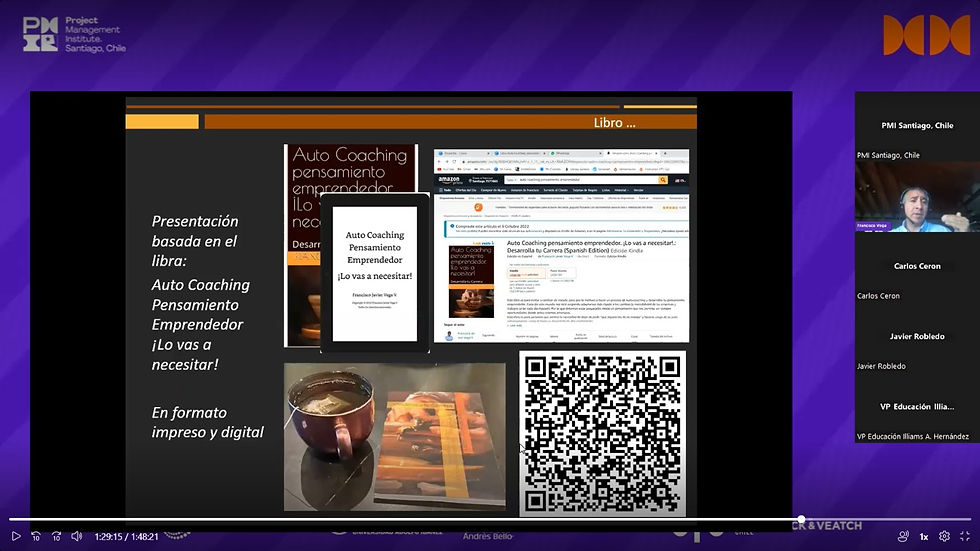Open the speaker audio options icon

(x=903, y=536)
